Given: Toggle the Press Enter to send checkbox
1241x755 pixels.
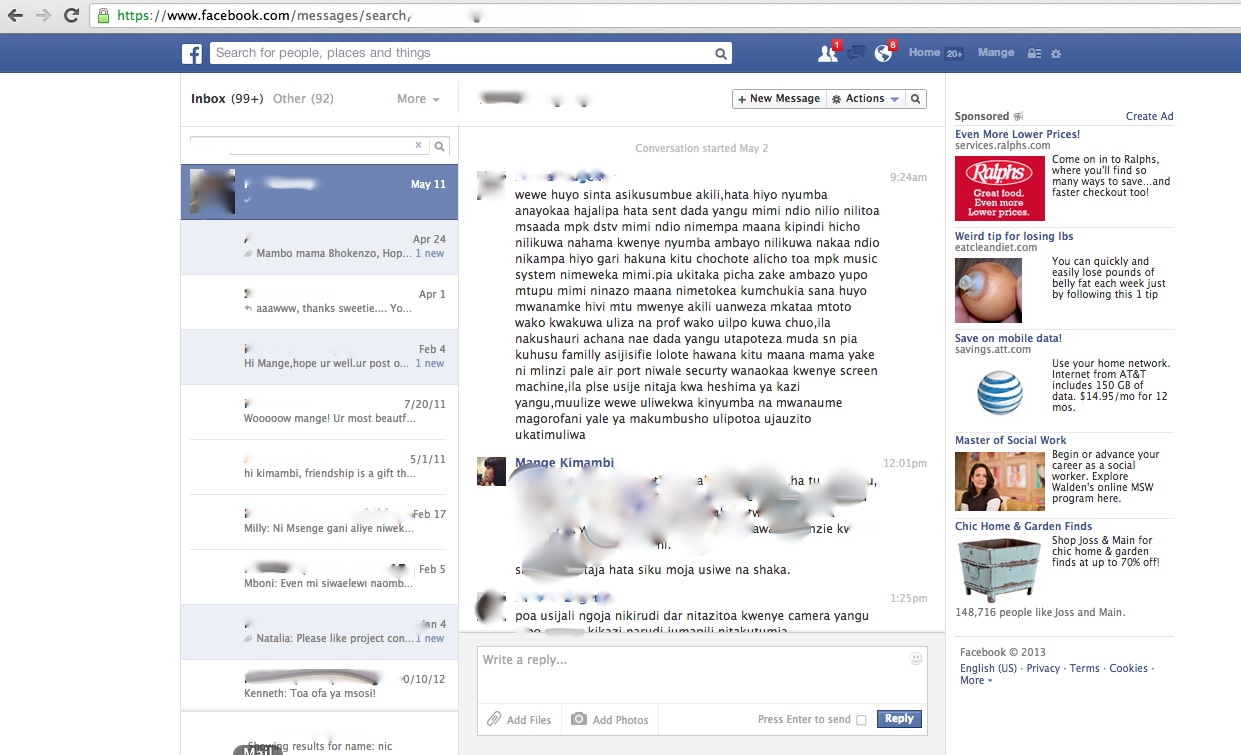Looking at the screenshot, I should (x=861, y=720).
